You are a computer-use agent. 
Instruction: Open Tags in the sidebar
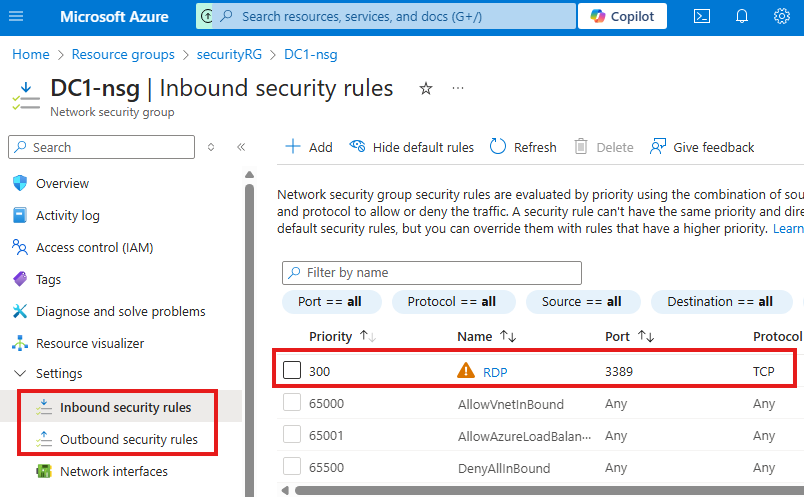tap(48, 280)
